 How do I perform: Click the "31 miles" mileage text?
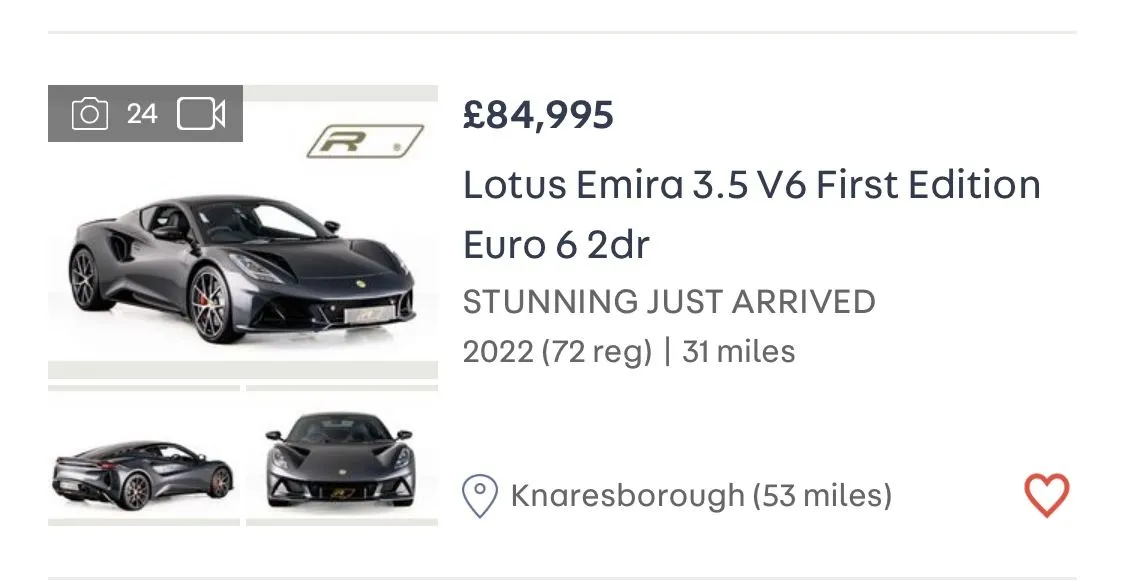pos(738,352)
